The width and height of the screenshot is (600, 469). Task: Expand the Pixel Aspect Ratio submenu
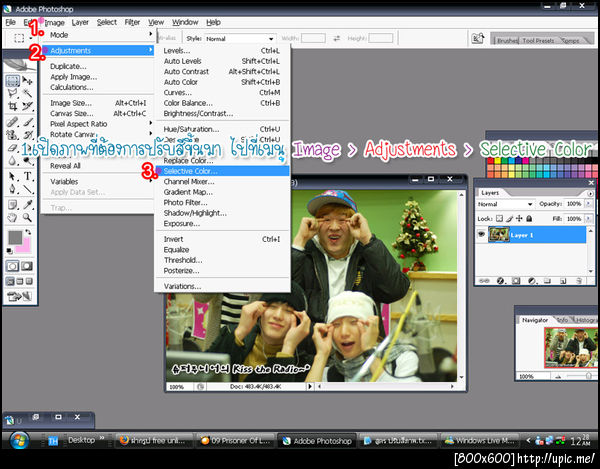pos(100,124)
